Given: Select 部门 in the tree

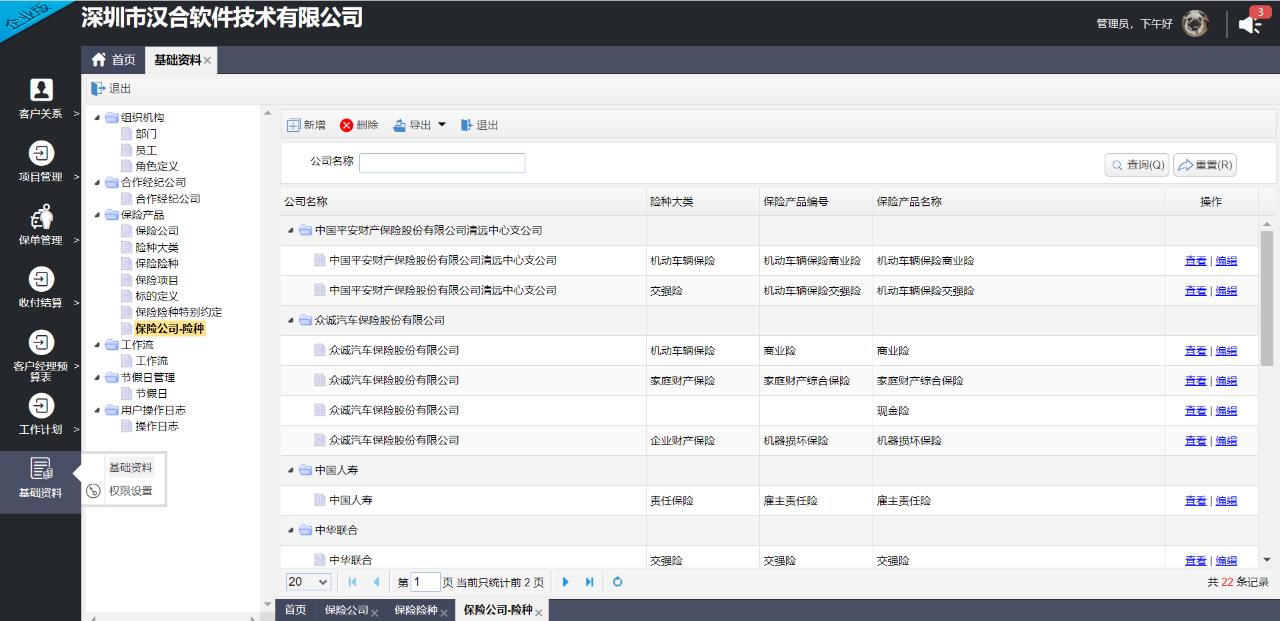Looking at the screenshot, I should tap(146, 134).
